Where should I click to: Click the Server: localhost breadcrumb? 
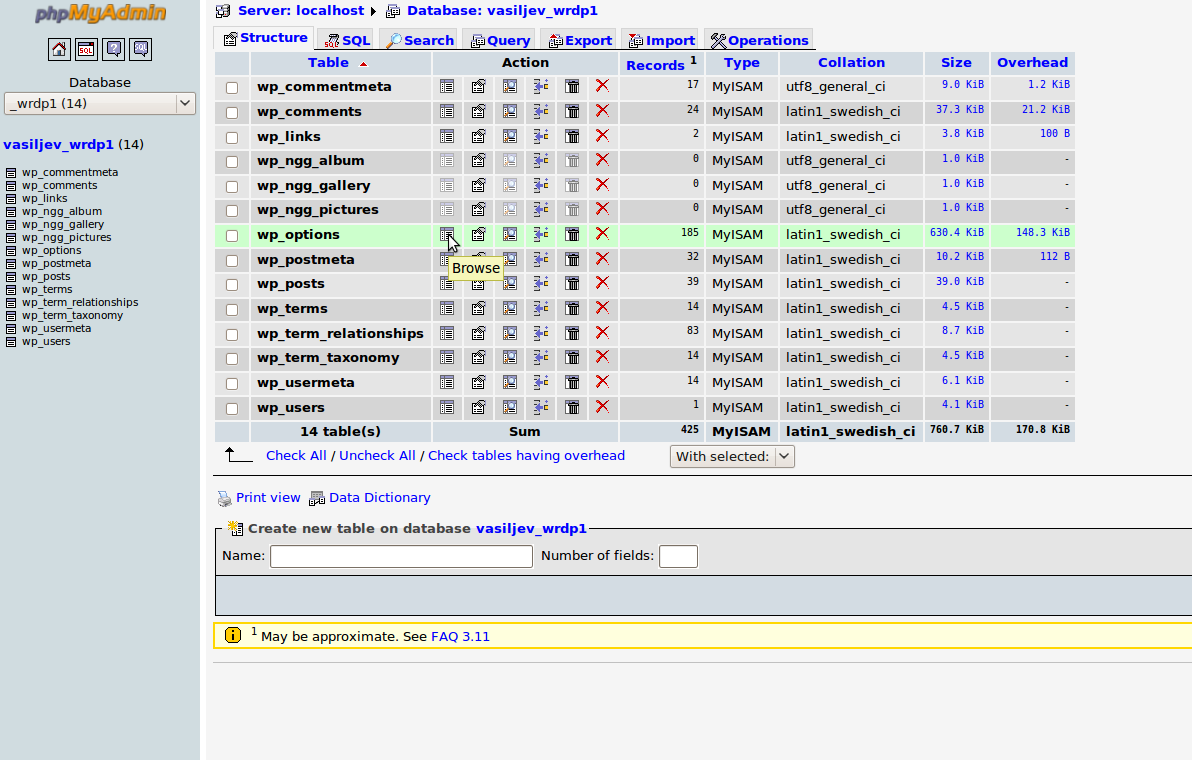(x=301, y=11)
